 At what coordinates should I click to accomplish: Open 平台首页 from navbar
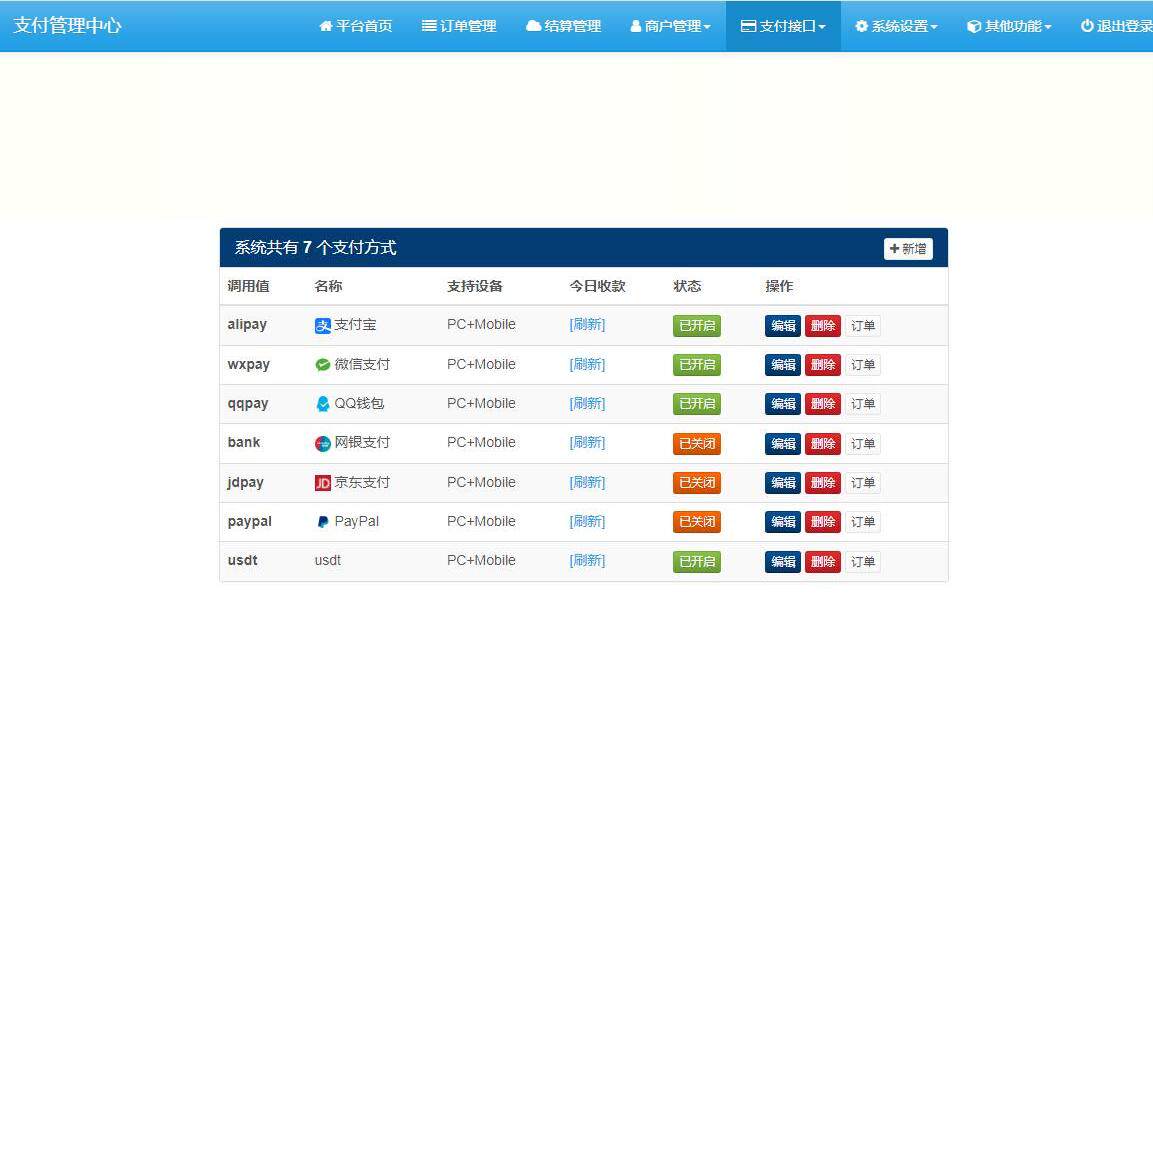point(356,26)
